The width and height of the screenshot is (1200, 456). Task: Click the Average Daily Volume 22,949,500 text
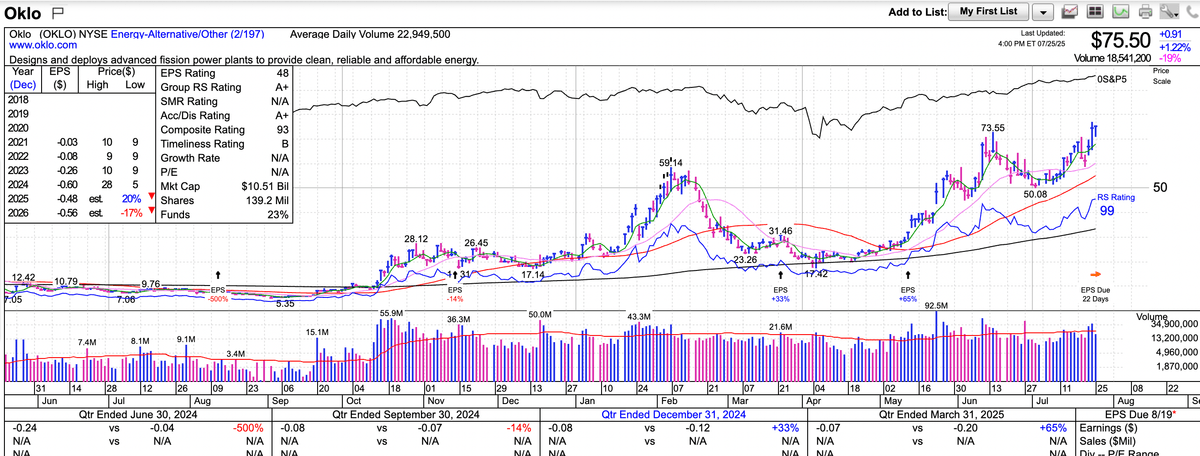point(369,33)
